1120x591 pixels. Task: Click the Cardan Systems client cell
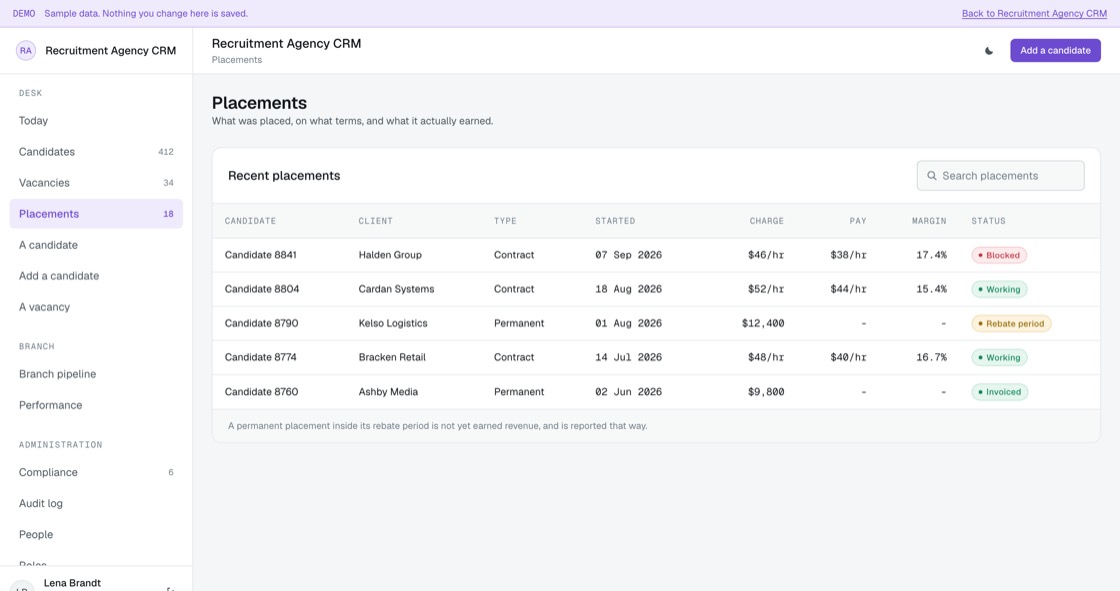(396, 289)
